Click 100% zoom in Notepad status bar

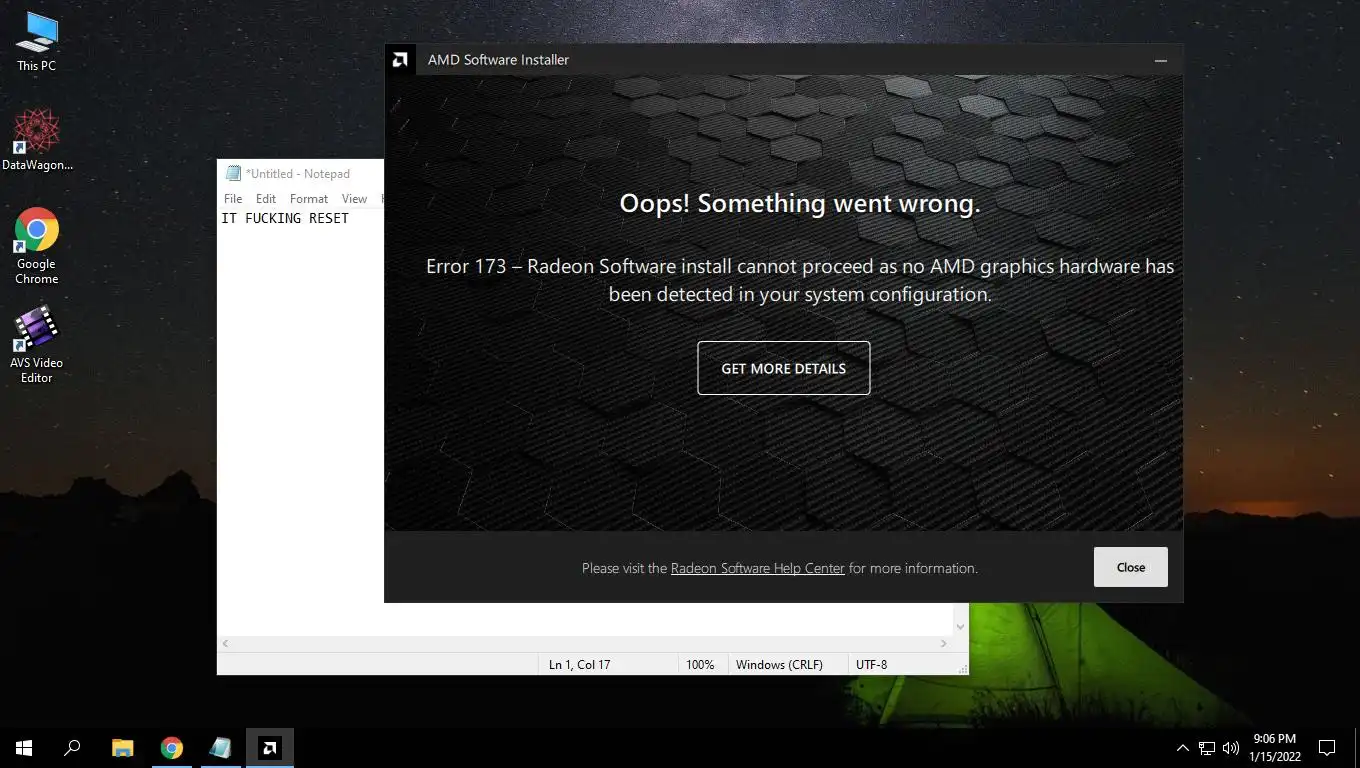[700, 664]
